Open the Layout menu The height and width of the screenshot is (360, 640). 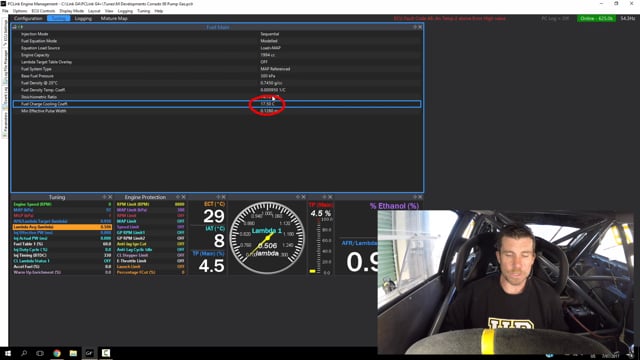[94, 11]
